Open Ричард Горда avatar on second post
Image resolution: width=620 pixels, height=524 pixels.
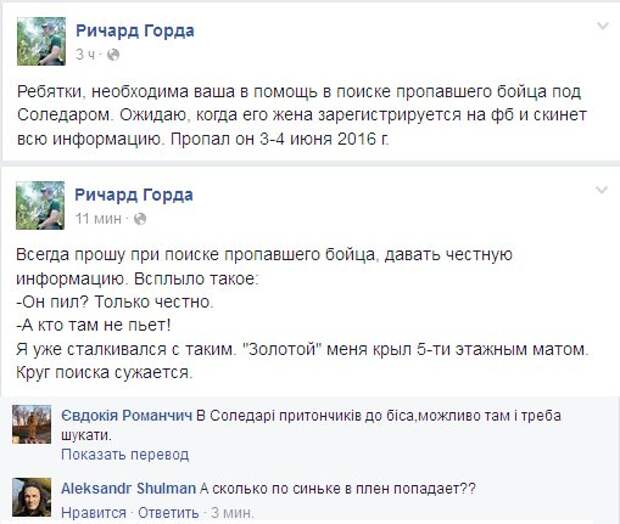point(40,205)
